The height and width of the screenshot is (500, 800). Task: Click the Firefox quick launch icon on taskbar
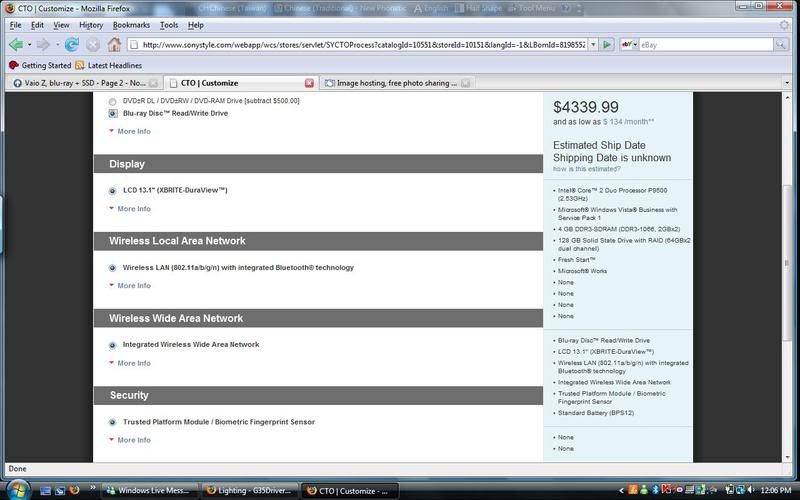[x=74, y=490]
